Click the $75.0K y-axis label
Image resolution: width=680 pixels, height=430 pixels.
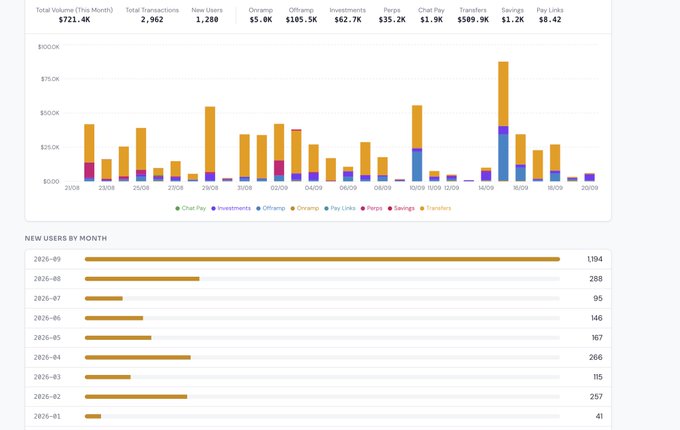coord(50,79)
